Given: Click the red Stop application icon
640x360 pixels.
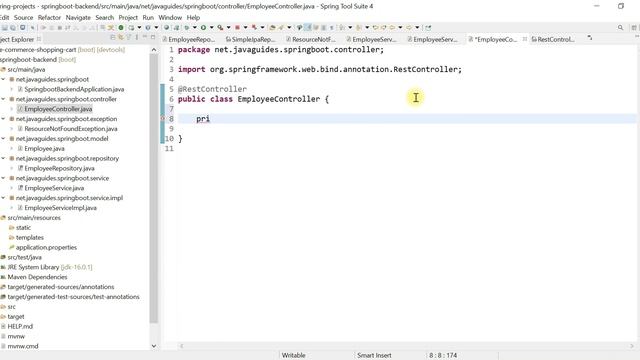Looking at the screenshot, I should (x=237, y=27).
